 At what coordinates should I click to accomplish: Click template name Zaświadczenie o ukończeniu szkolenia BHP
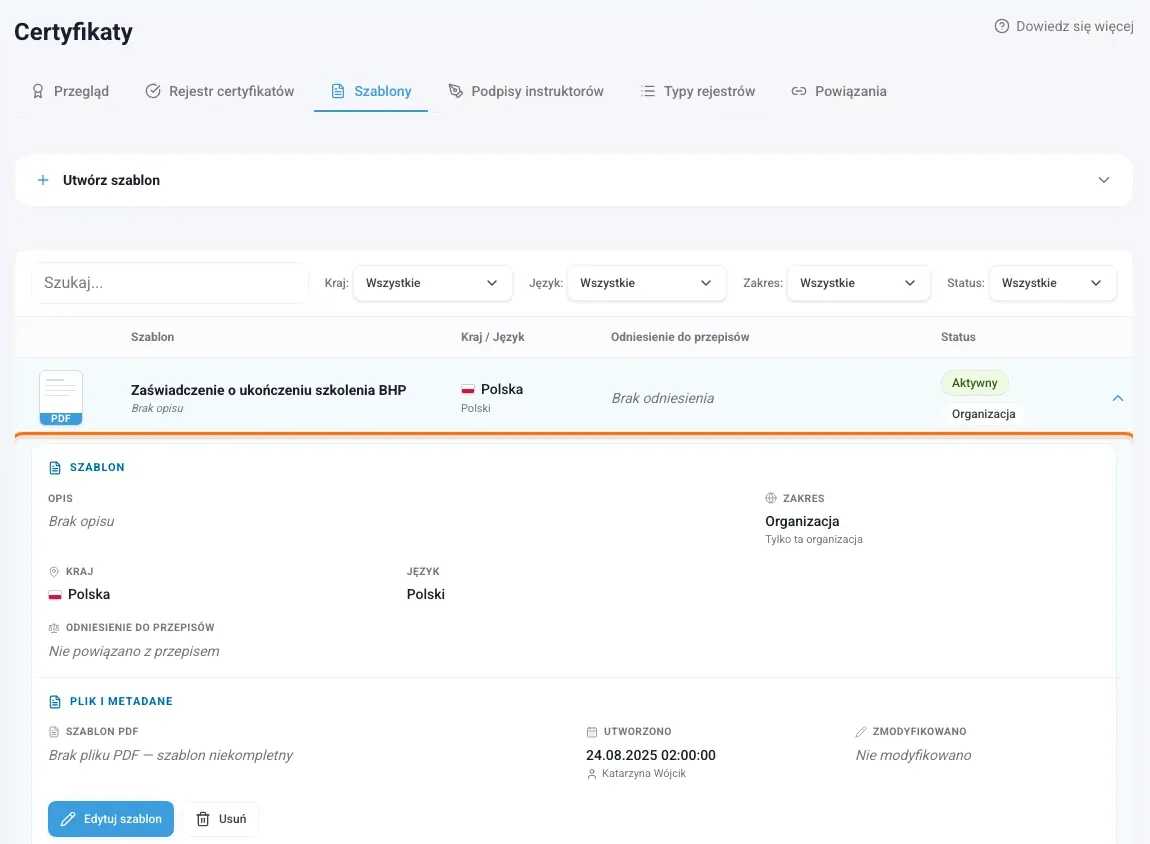coord(268,390)
